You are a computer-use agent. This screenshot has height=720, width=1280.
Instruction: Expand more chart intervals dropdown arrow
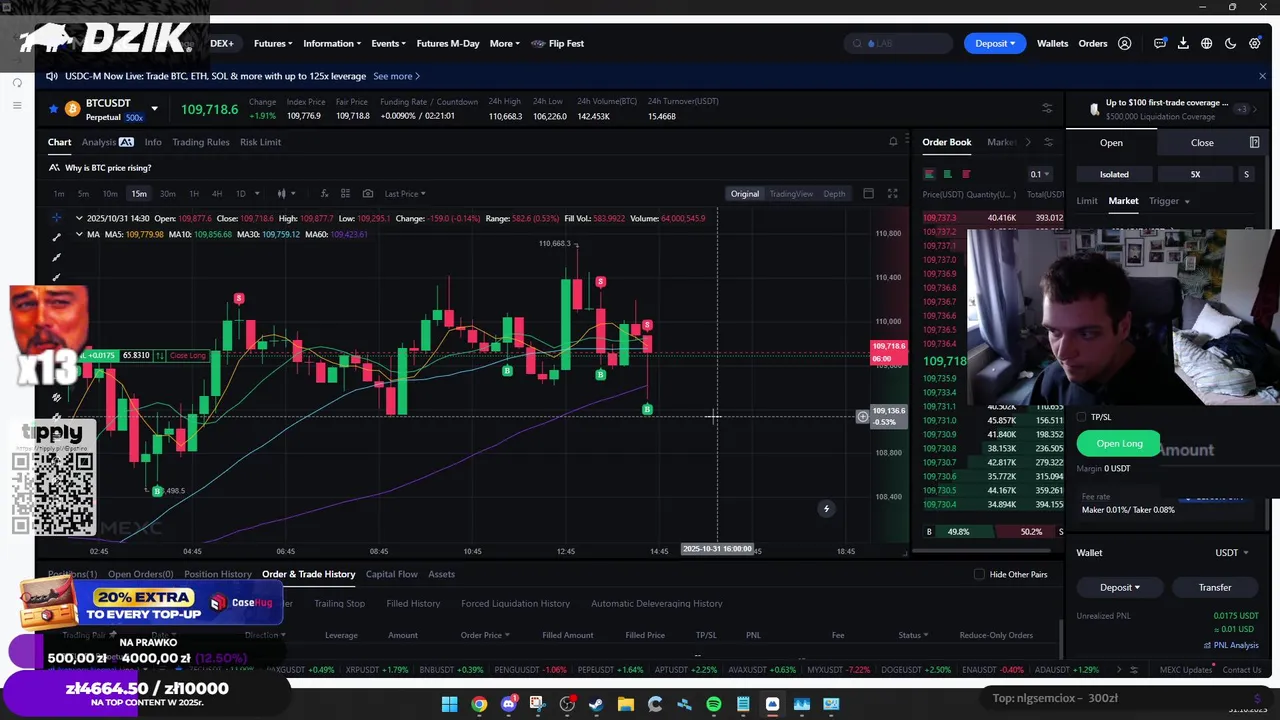[x=257, y=194]
